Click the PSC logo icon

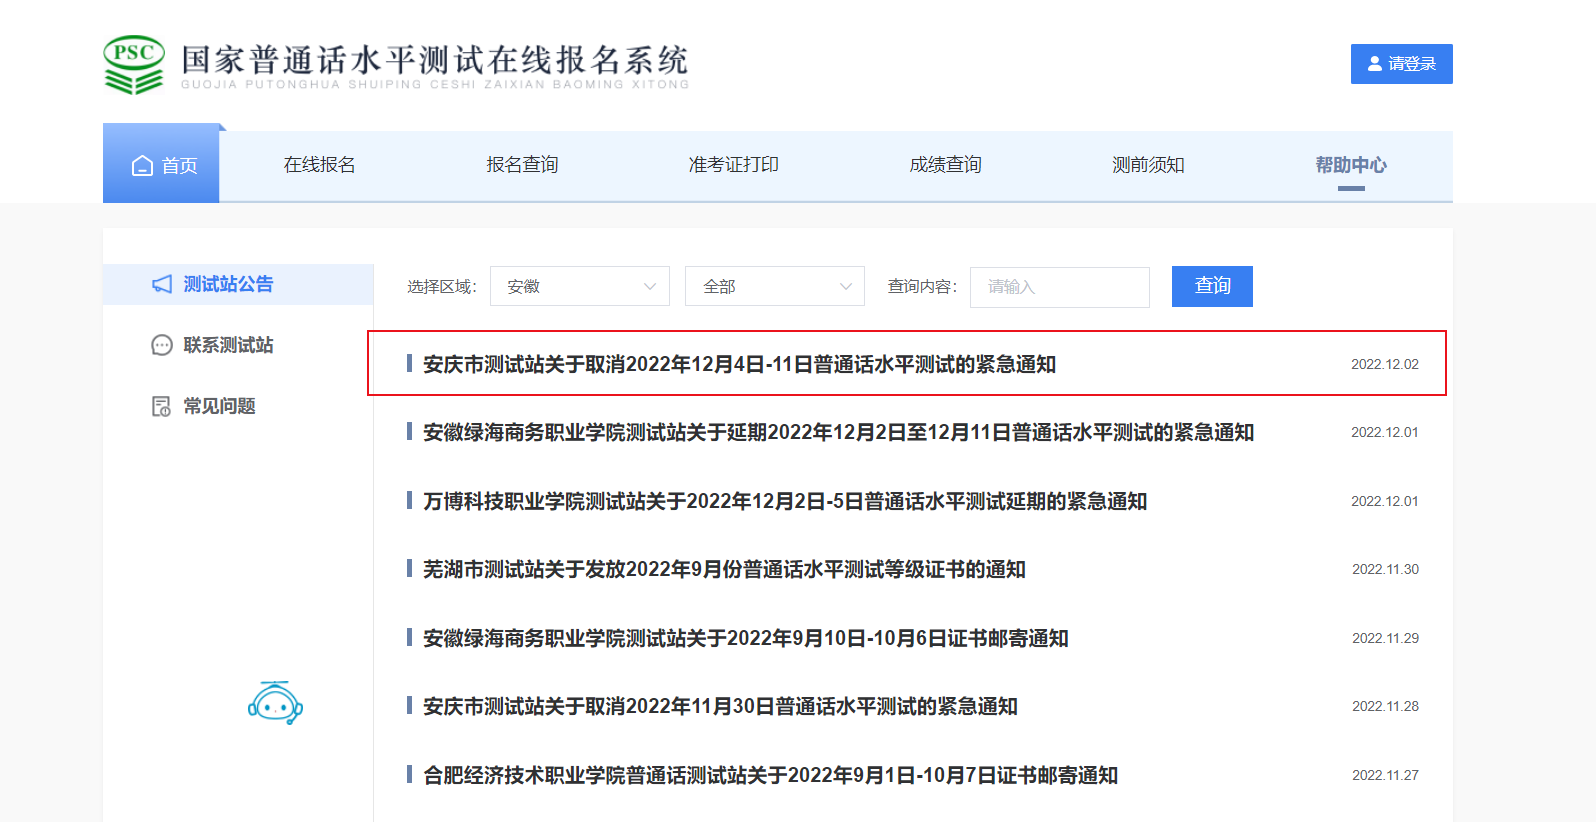pos(134,65)
